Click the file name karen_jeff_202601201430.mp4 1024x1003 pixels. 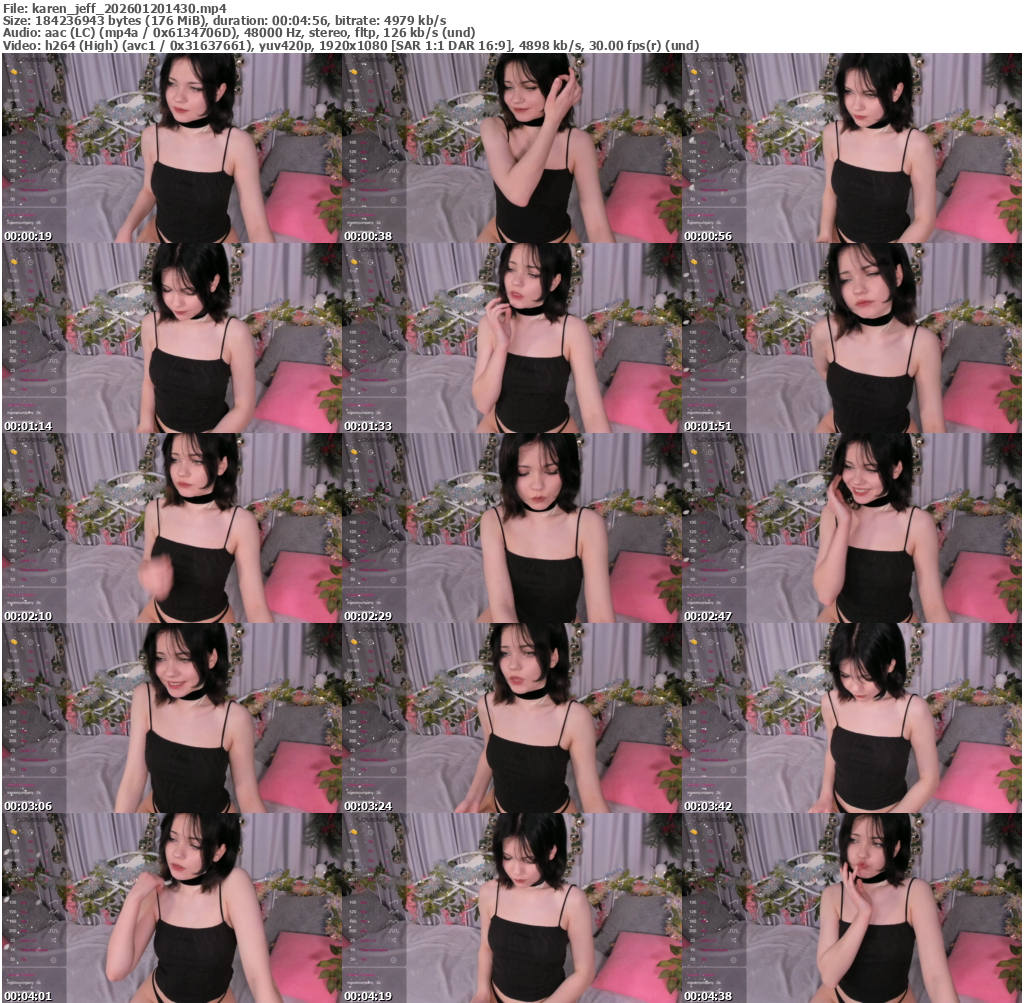pos(129,8)
